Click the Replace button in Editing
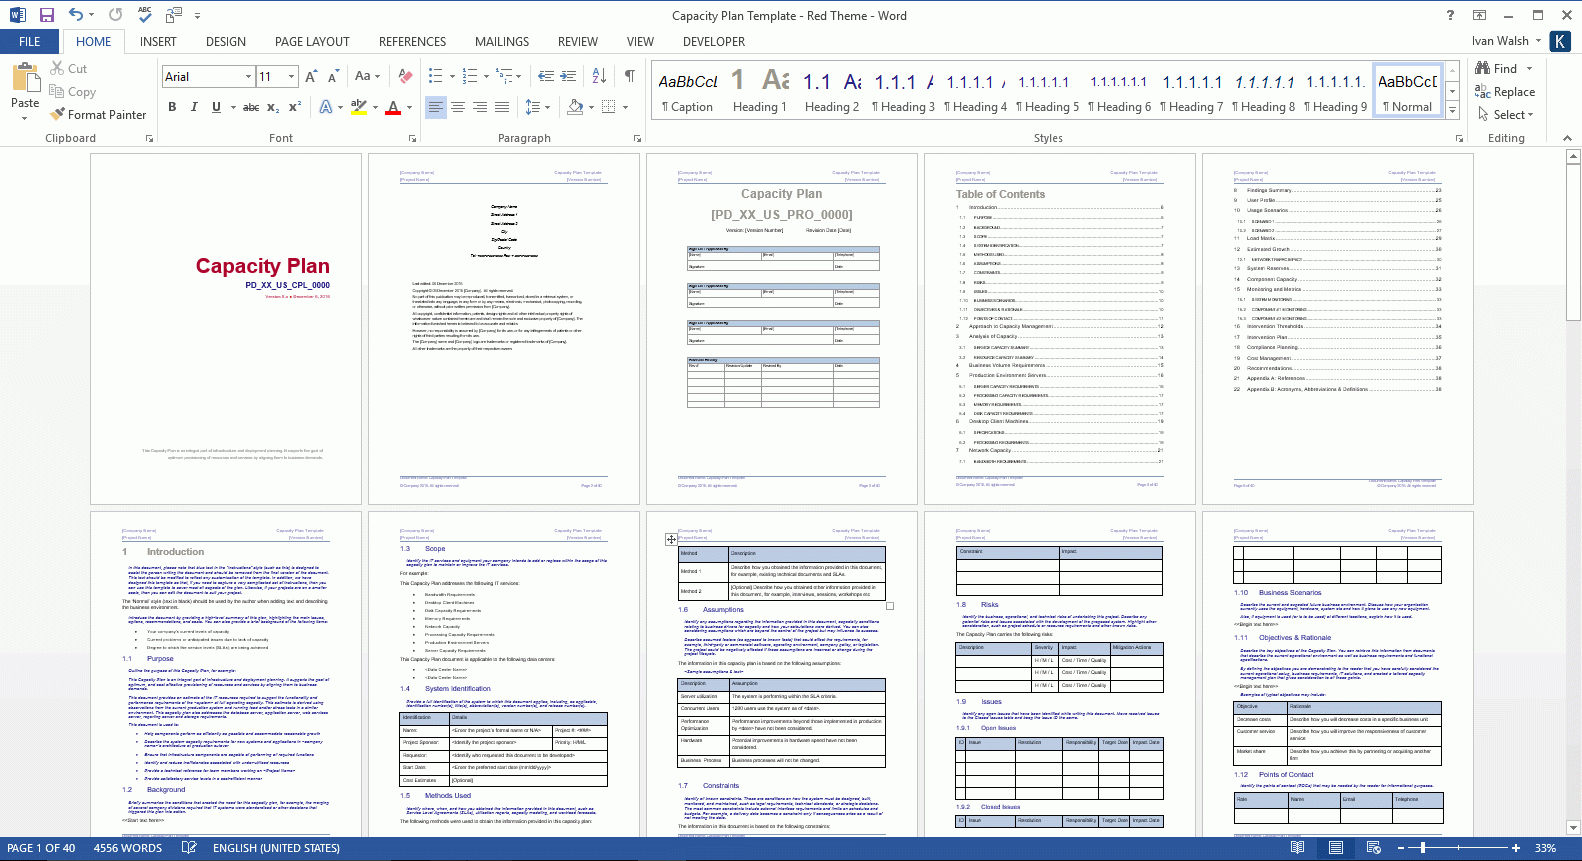The width and height of the screenshot is (1582, 861). [1505, 92]
